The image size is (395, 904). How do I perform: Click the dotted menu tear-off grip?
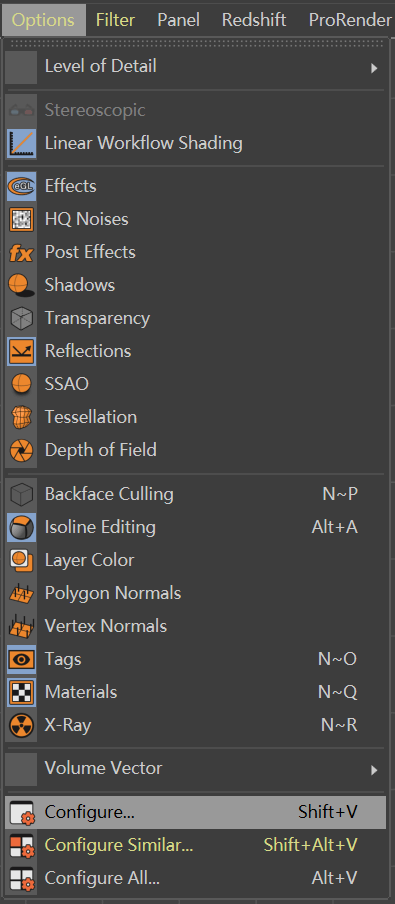[x=196, y=43]
